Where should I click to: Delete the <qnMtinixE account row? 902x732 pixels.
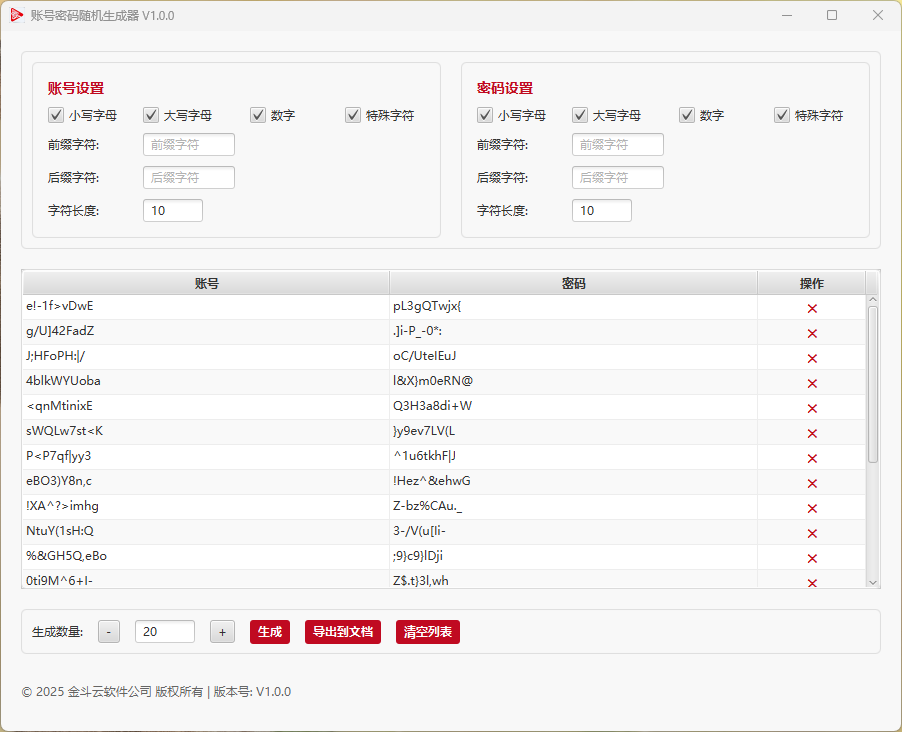pyautogui.click(x=812, y=408)
